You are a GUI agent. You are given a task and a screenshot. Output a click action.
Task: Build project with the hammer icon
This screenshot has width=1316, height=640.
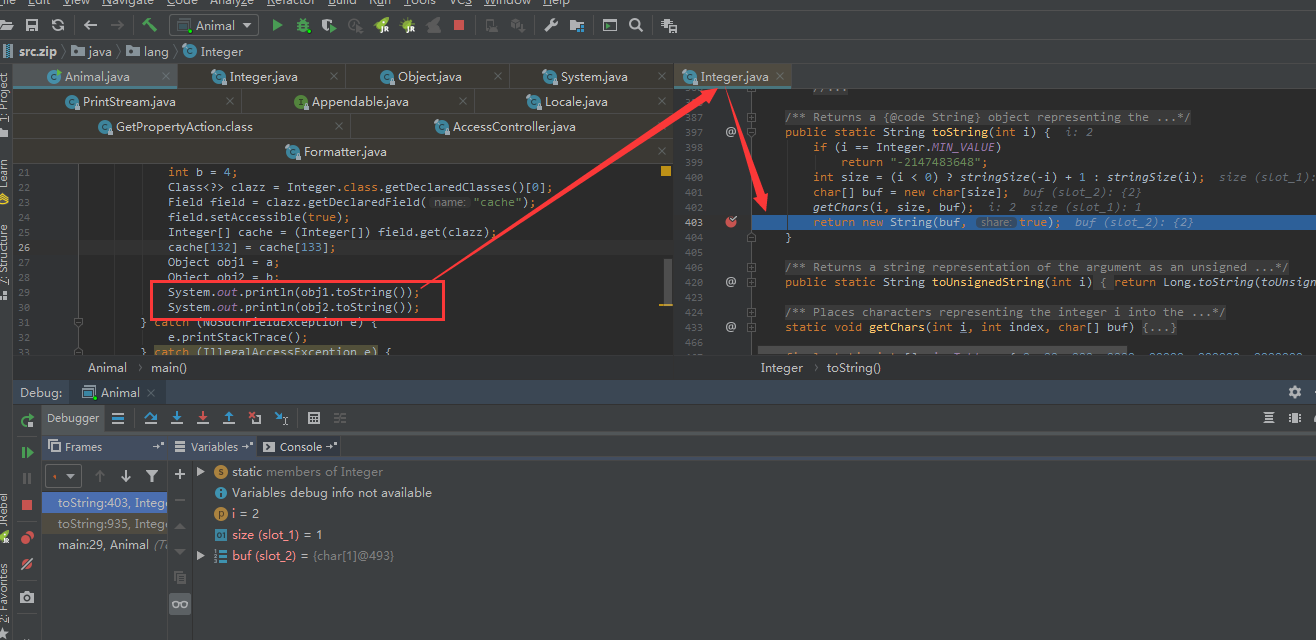[x=149, y=25]
